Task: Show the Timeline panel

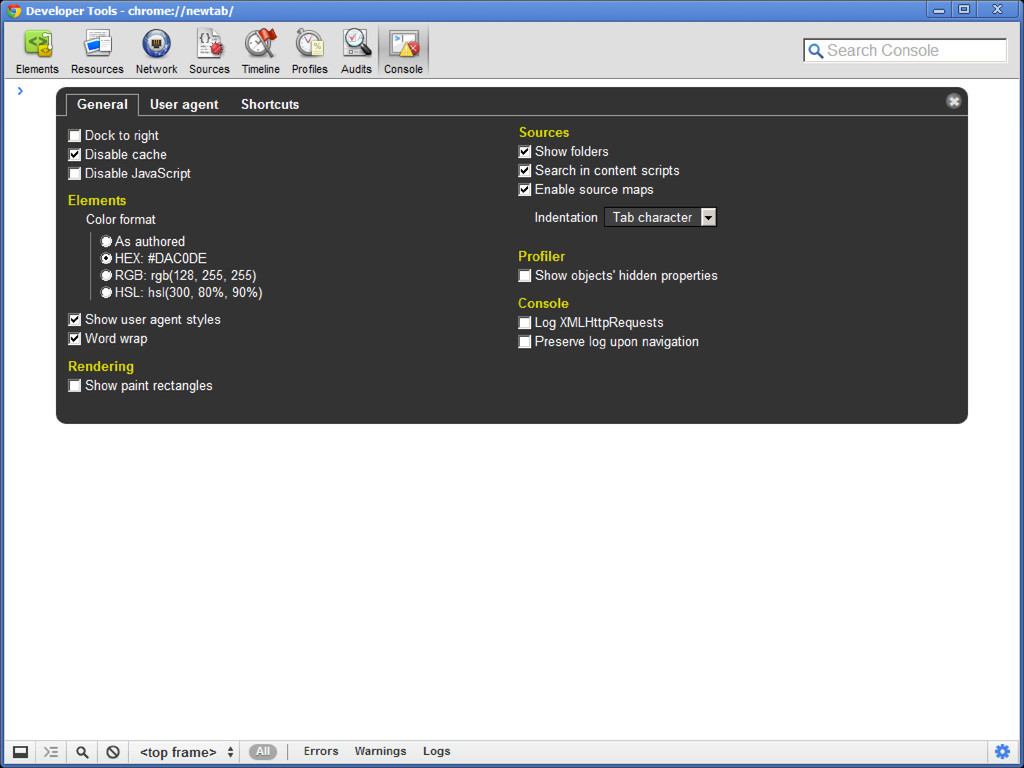Action: click(261, 52)
